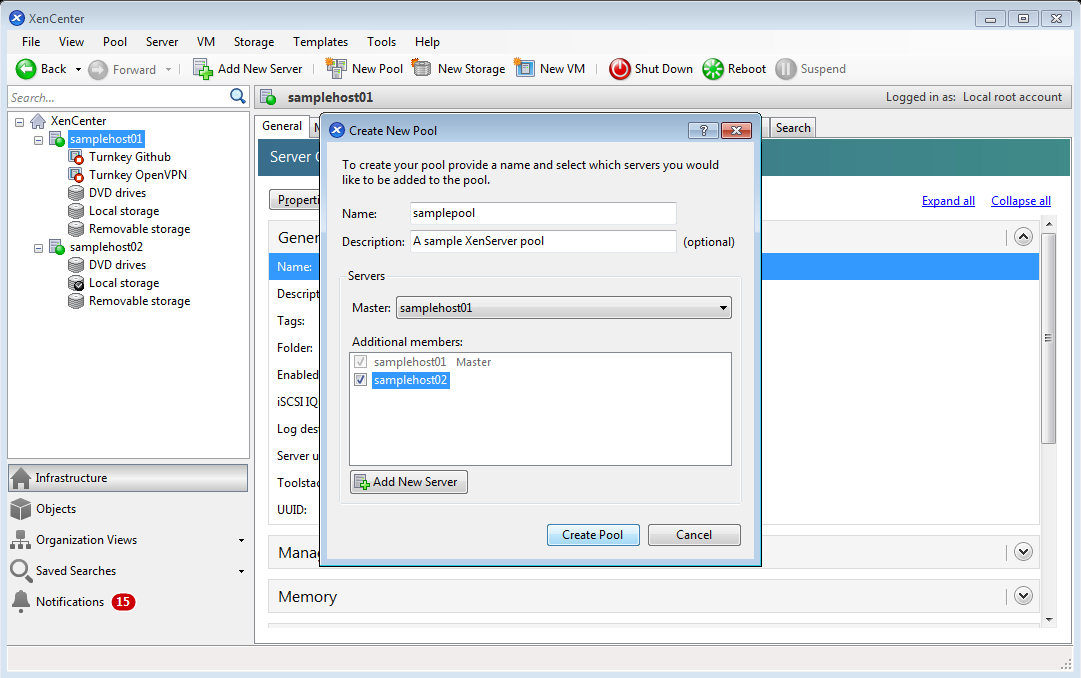
Task: Uncheck the samplehost02 checkbox
Action: [360, 380]
